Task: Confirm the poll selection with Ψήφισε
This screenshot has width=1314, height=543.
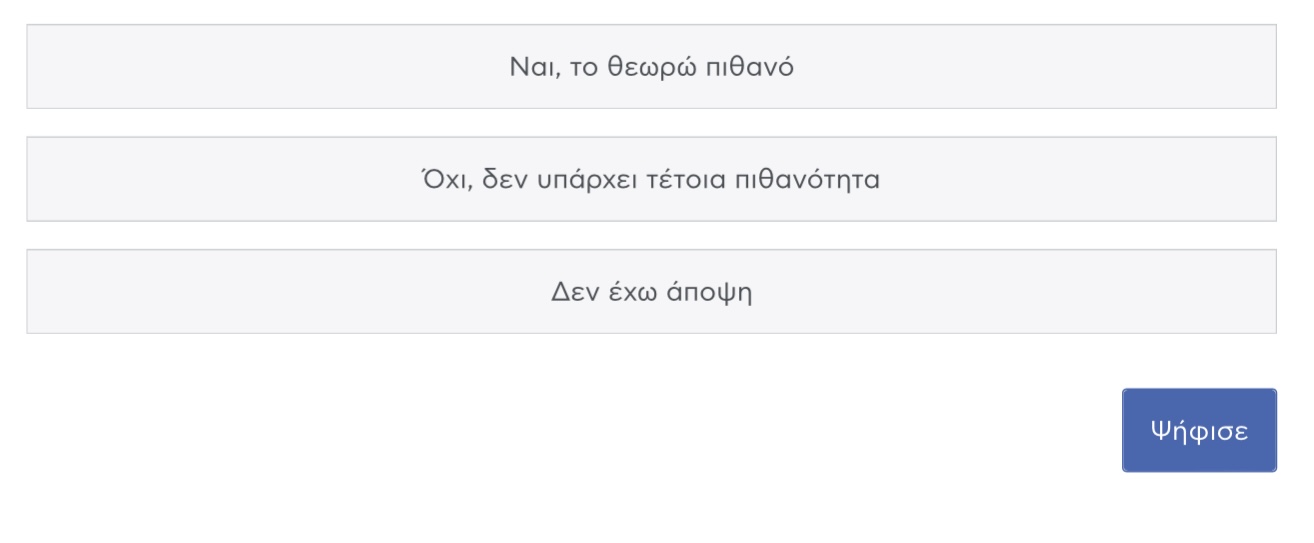Action: (1199, 430)
